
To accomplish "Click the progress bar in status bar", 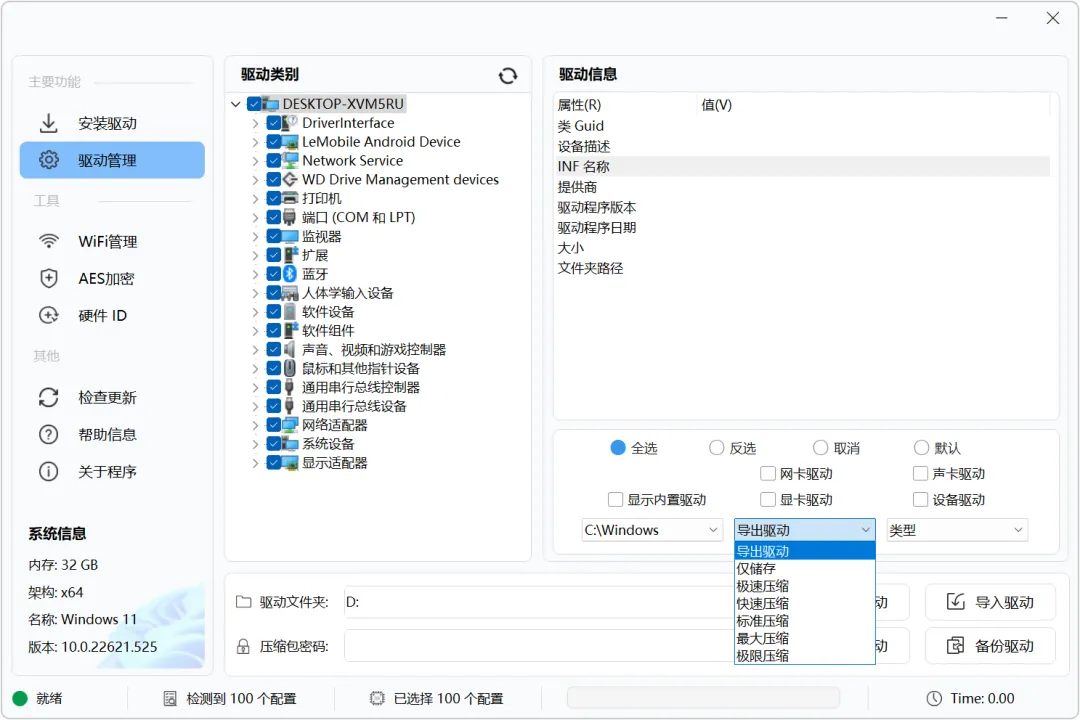I will (703, 699).
